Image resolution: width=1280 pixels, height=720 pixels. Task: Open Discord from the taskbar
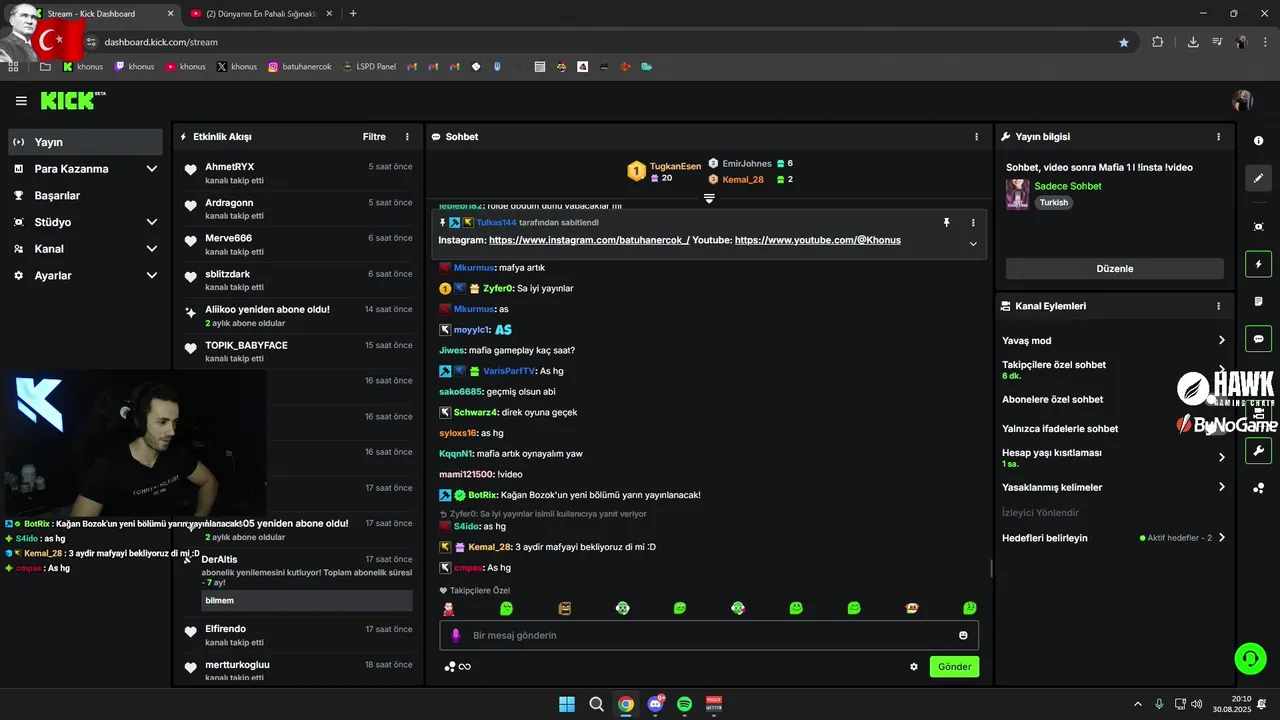coord(655,704)
